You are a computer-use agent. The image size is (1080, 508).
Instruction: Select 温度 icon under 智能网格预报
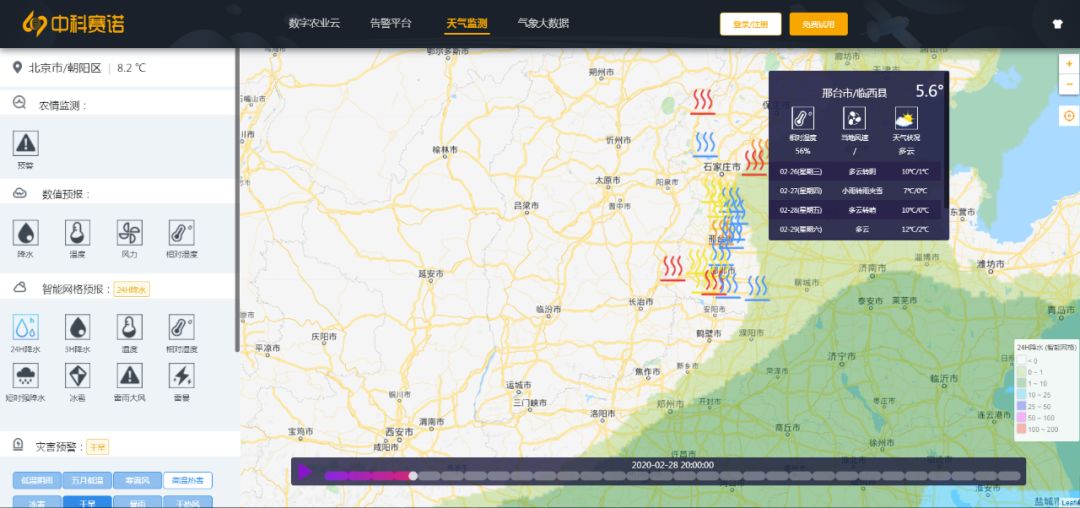[129, 327]
